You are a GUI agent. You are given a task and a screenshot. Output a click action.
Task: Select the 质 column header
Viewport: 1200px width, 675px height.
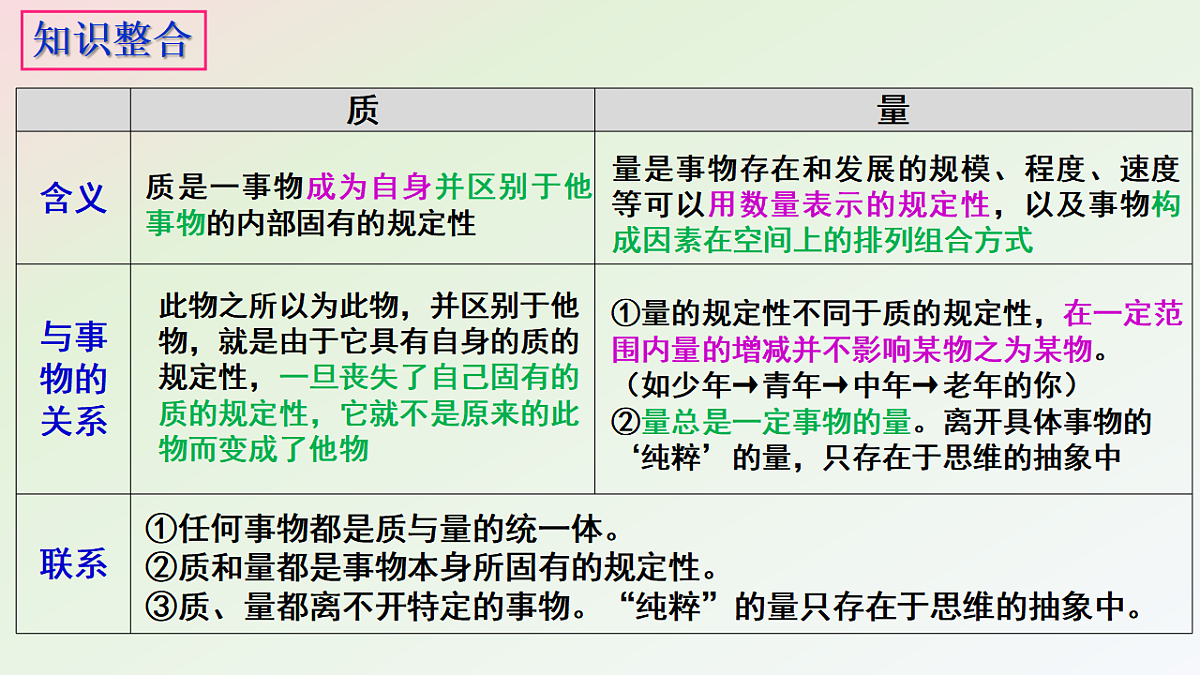pos(362,110)
